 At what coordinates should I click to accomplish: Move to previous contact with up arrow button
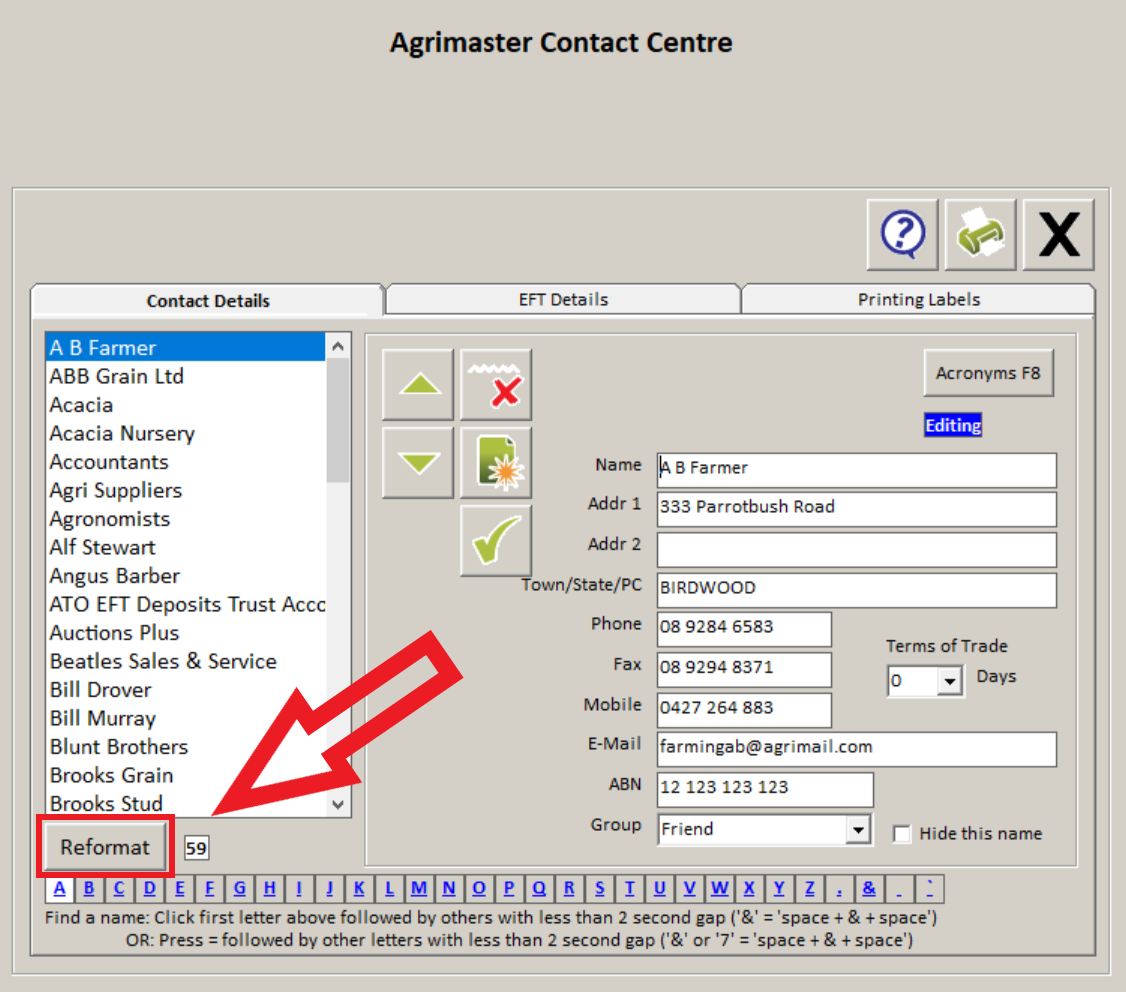418,384
